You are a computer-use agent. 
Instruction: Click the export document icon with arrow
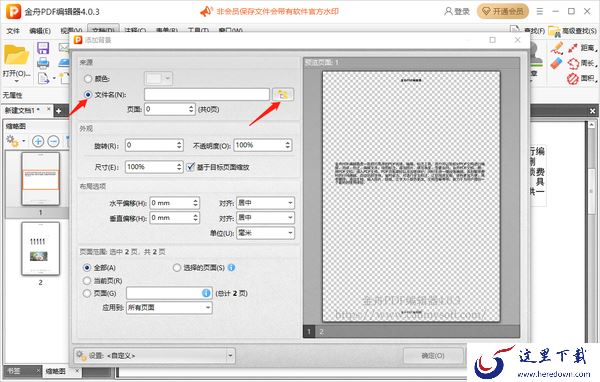coord(44,78)
